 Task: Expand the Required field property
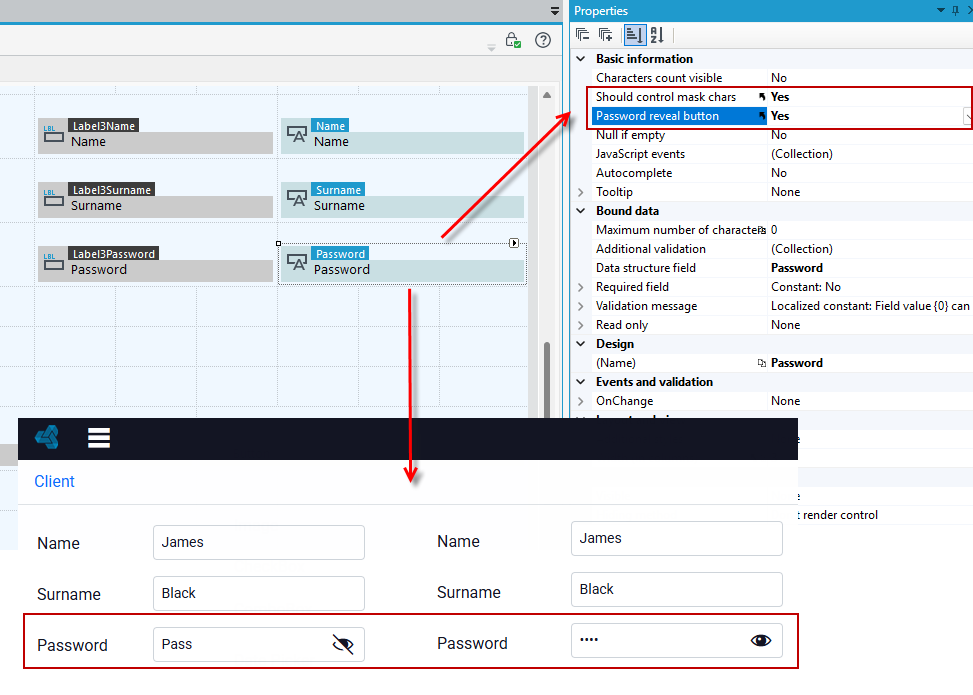click(581, 287)
